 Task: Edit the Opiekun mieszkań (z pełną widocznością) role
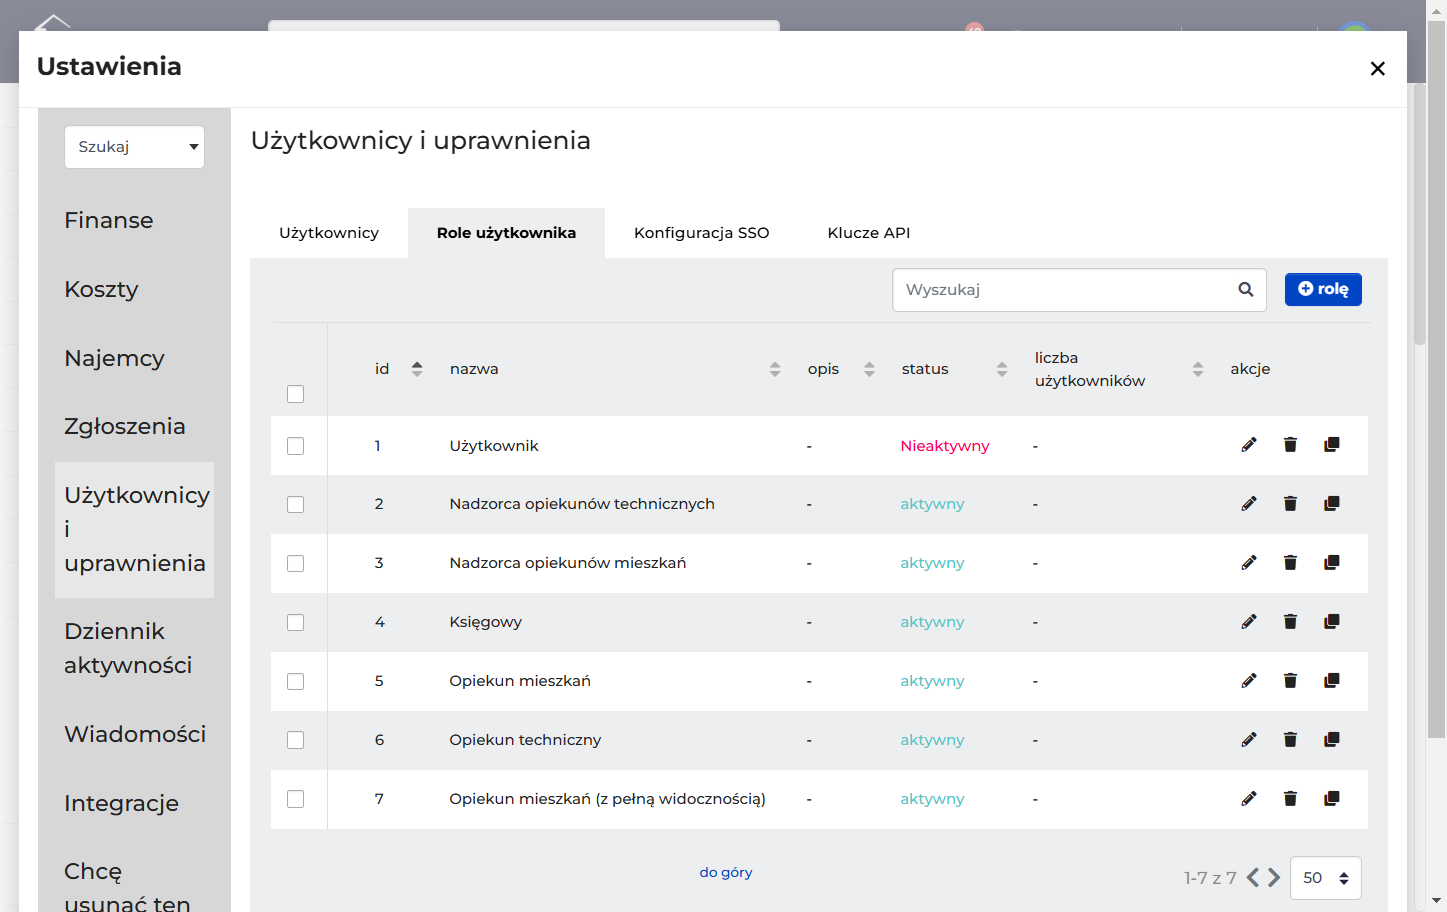[1249, 799]
